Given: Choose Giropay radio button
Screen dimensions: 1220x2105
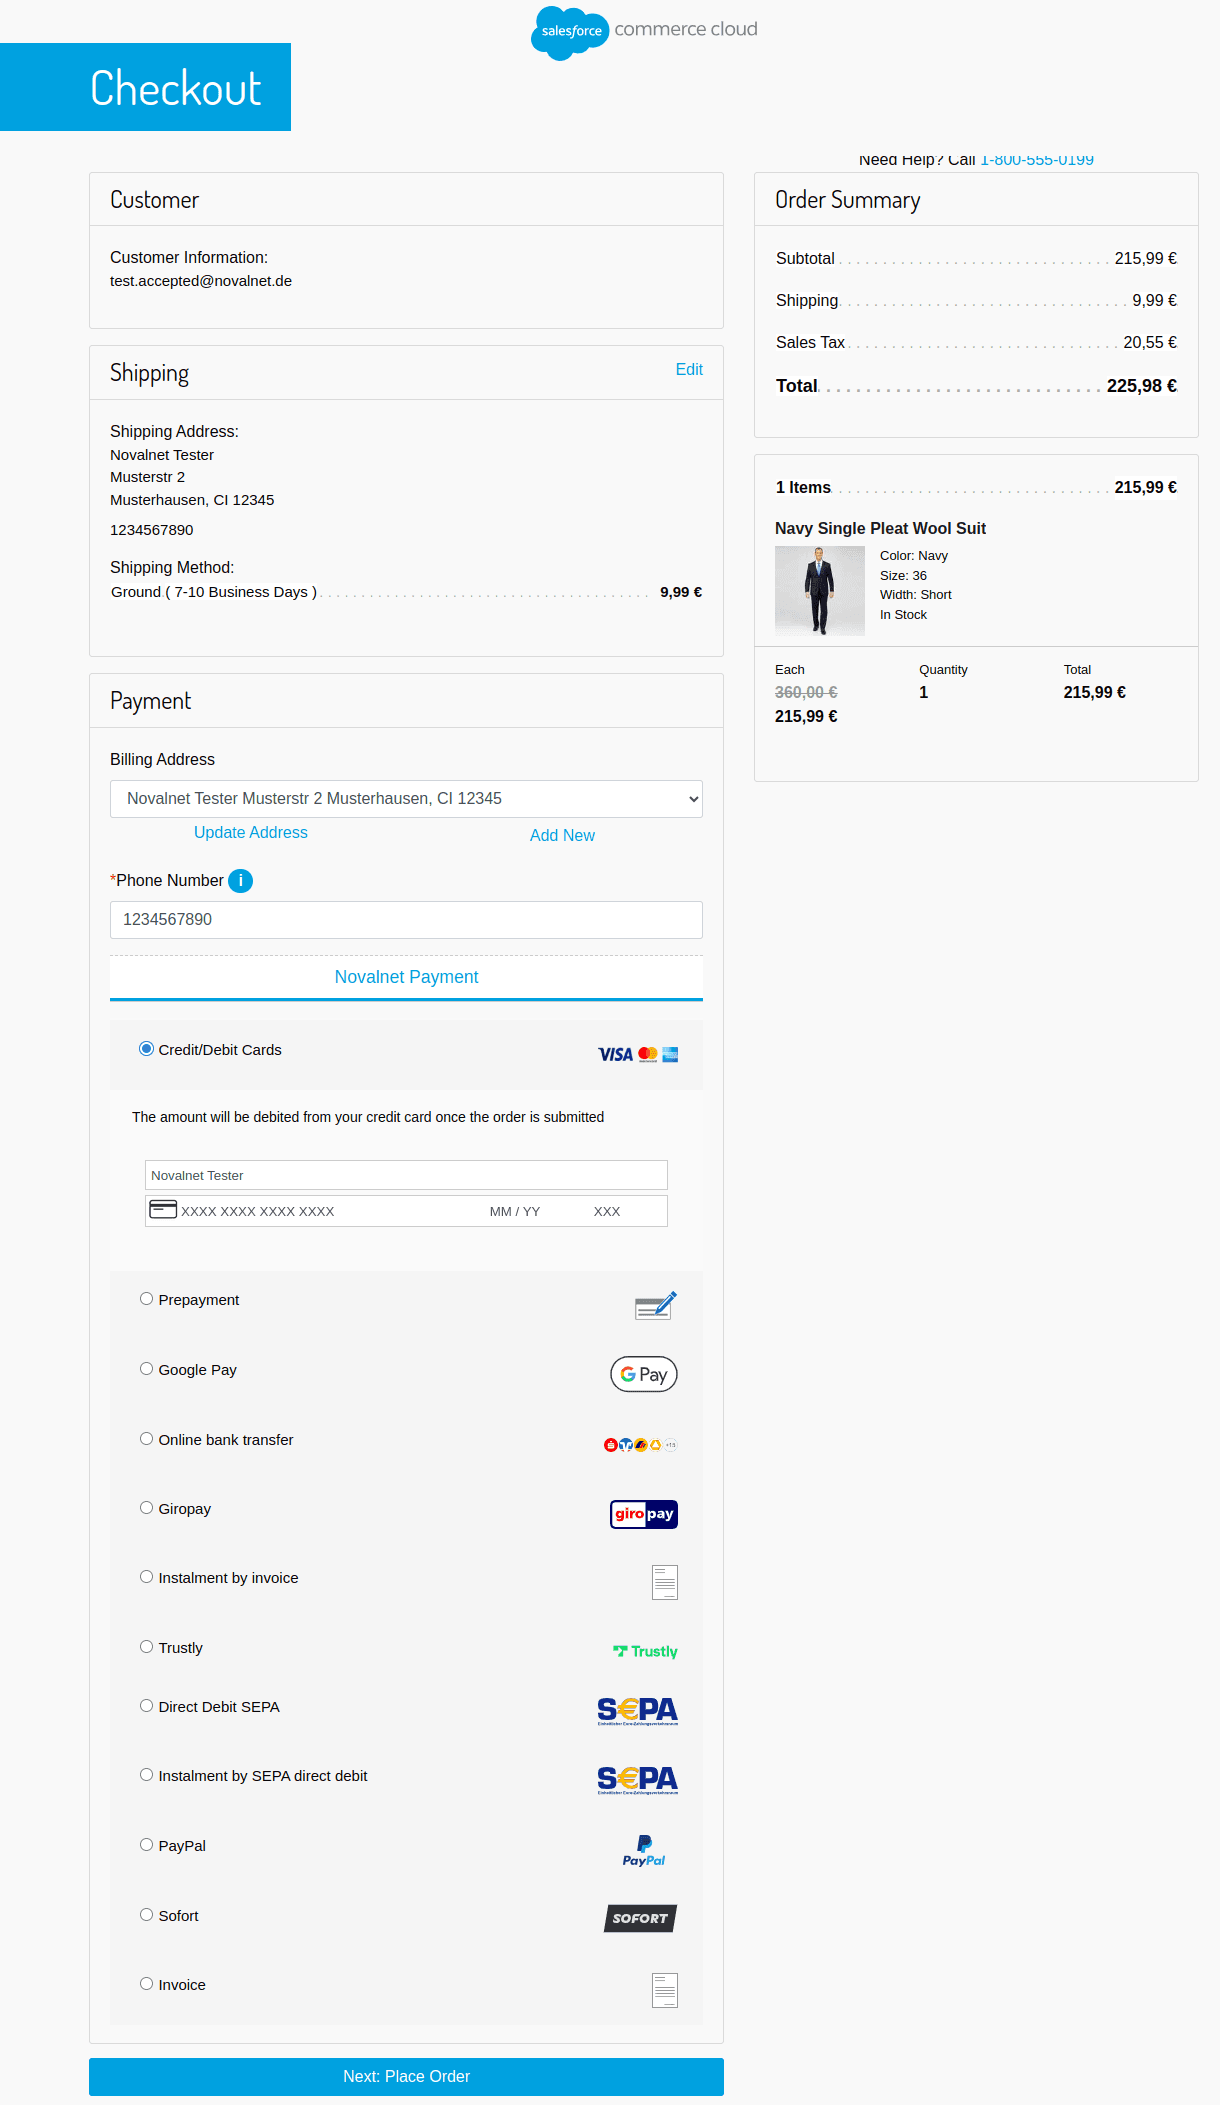Looking at the screenshot, I should [x=146, y=1508].
